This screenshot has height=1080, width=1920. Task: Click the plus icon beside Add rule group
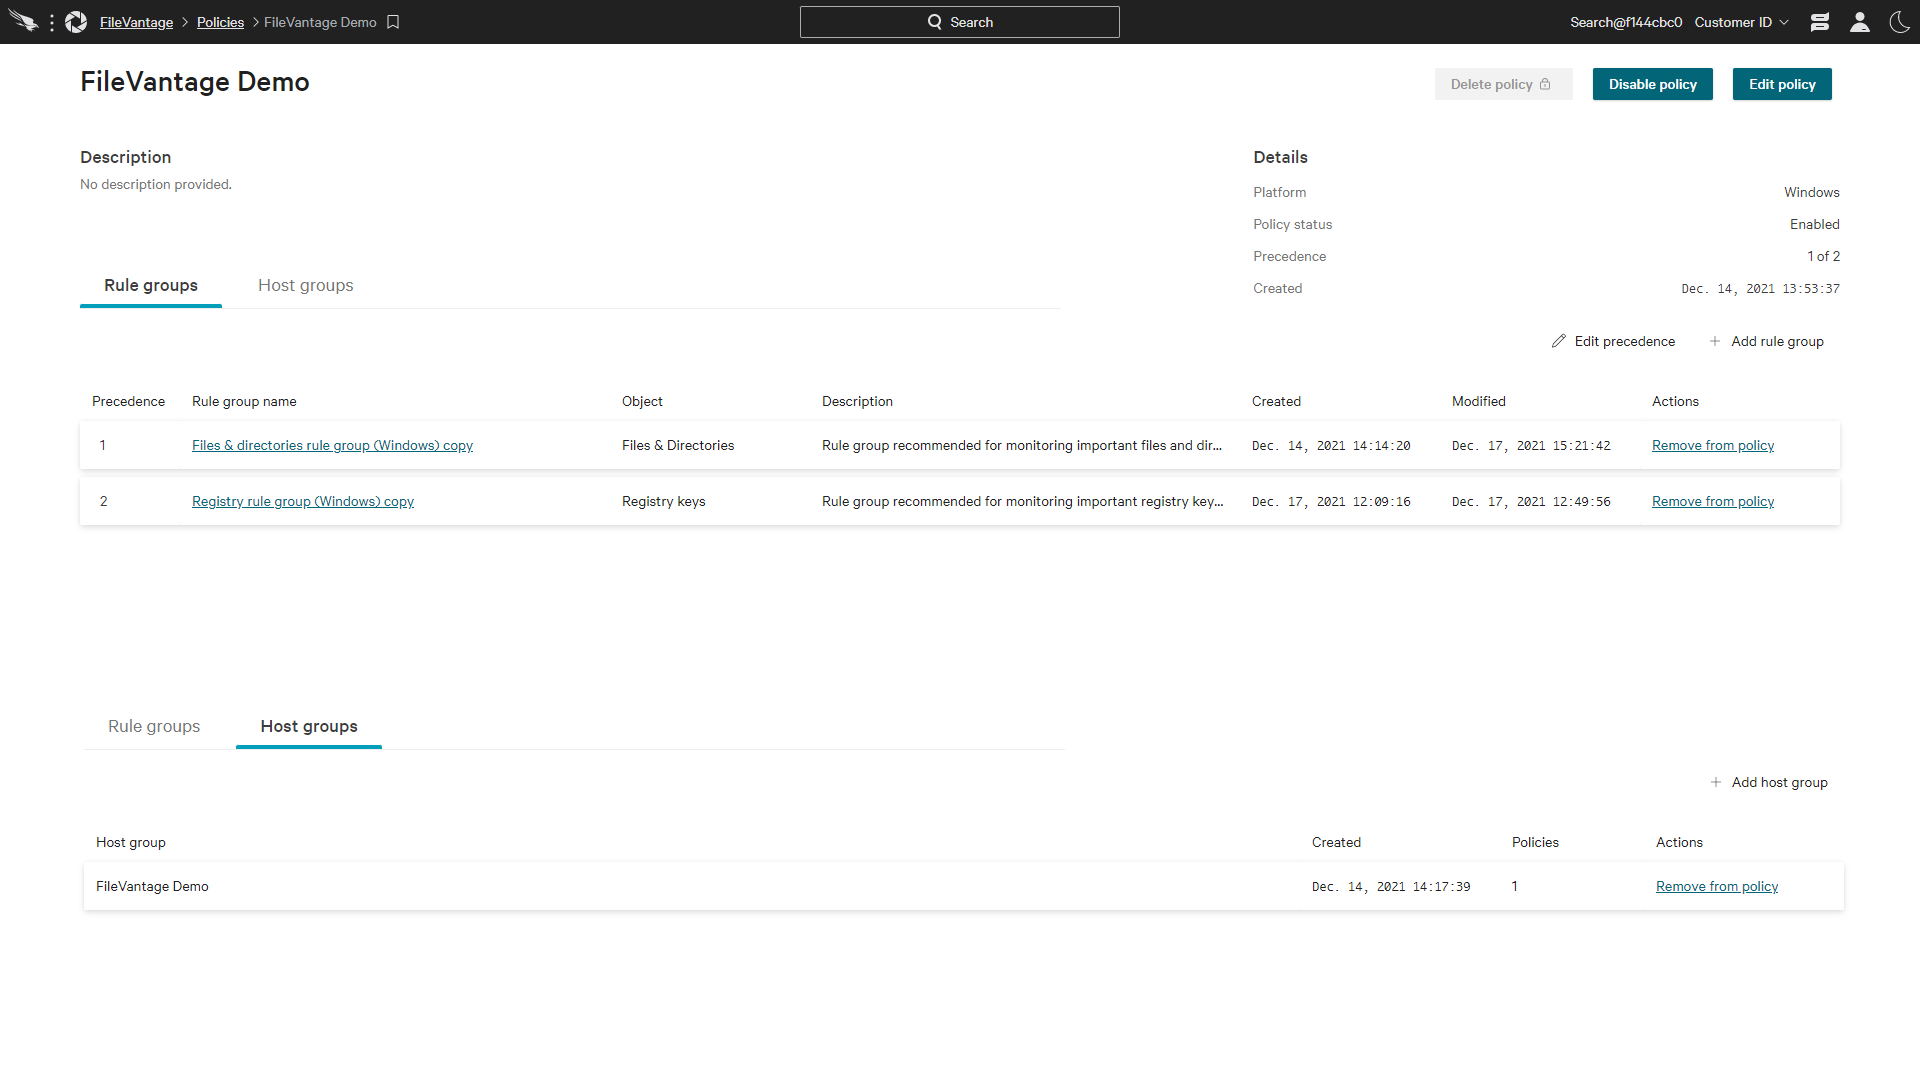1715,341
